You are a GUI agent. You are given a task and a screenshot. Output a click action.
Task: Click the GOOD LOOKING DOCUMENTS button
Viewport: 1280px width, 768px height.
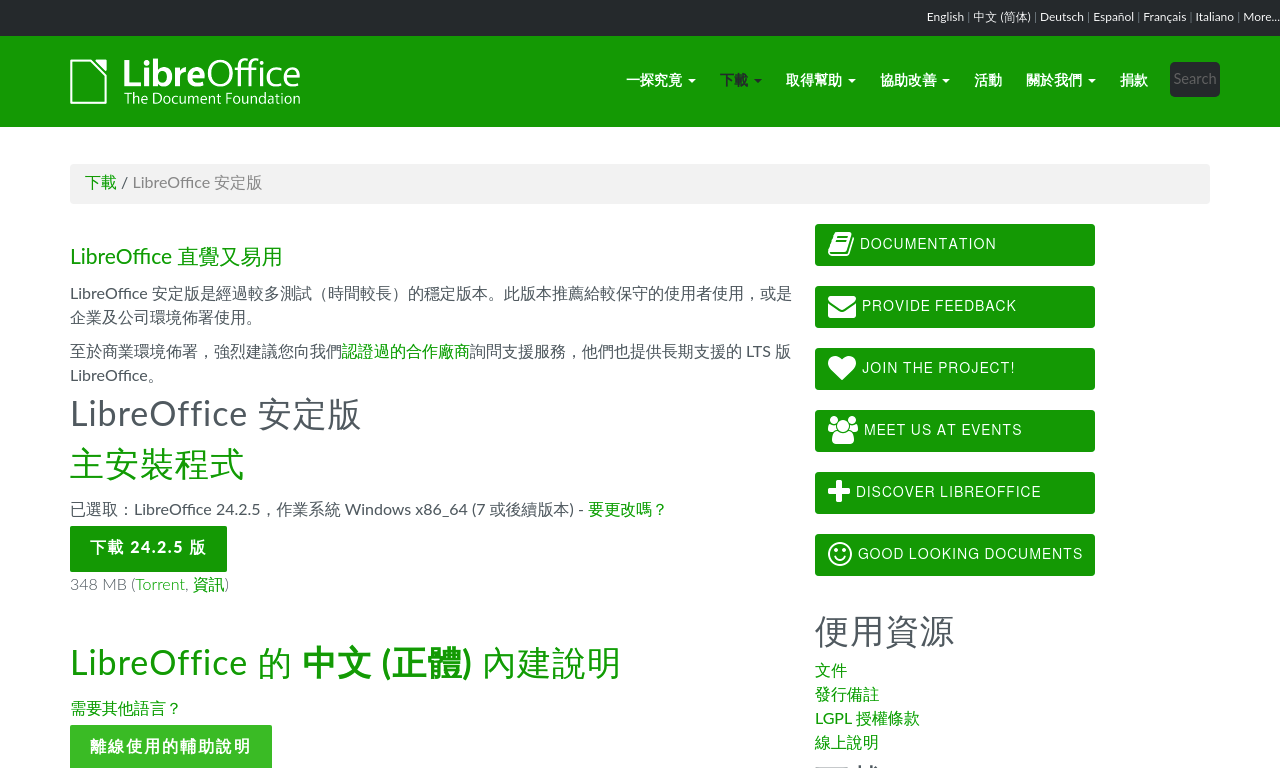955,555
